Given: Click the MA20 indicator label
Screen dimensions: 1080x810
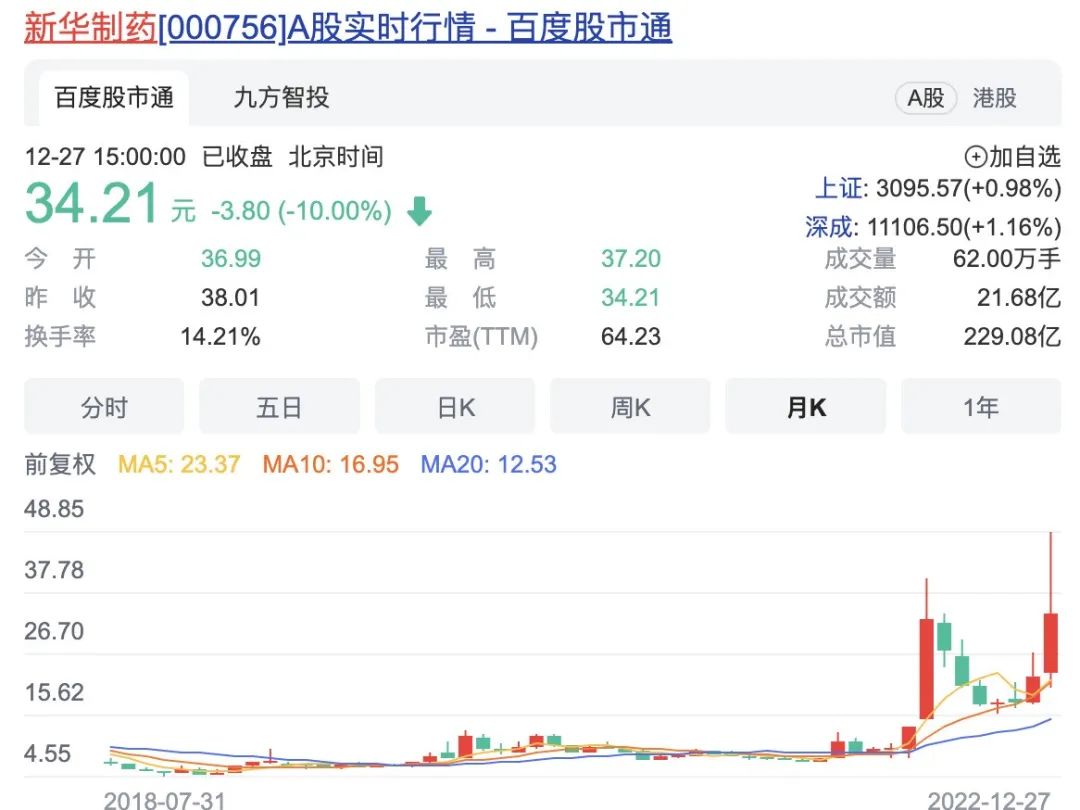Looking at the screenshot, I should pos(488,464).
